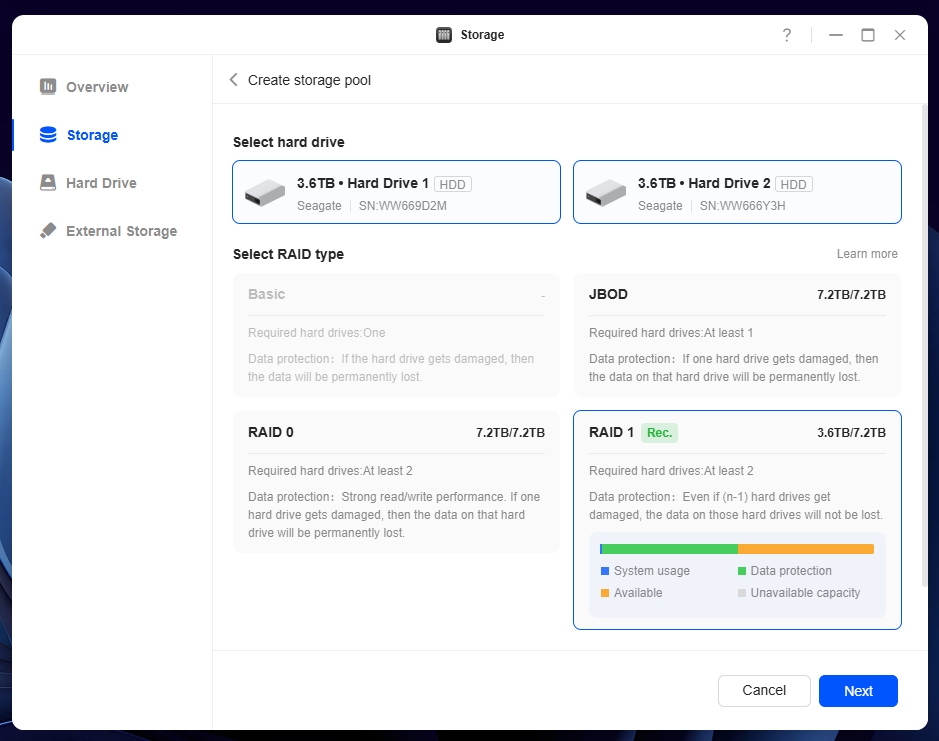Open the Overview menu item
939x741 pixels.
(97, 87)
